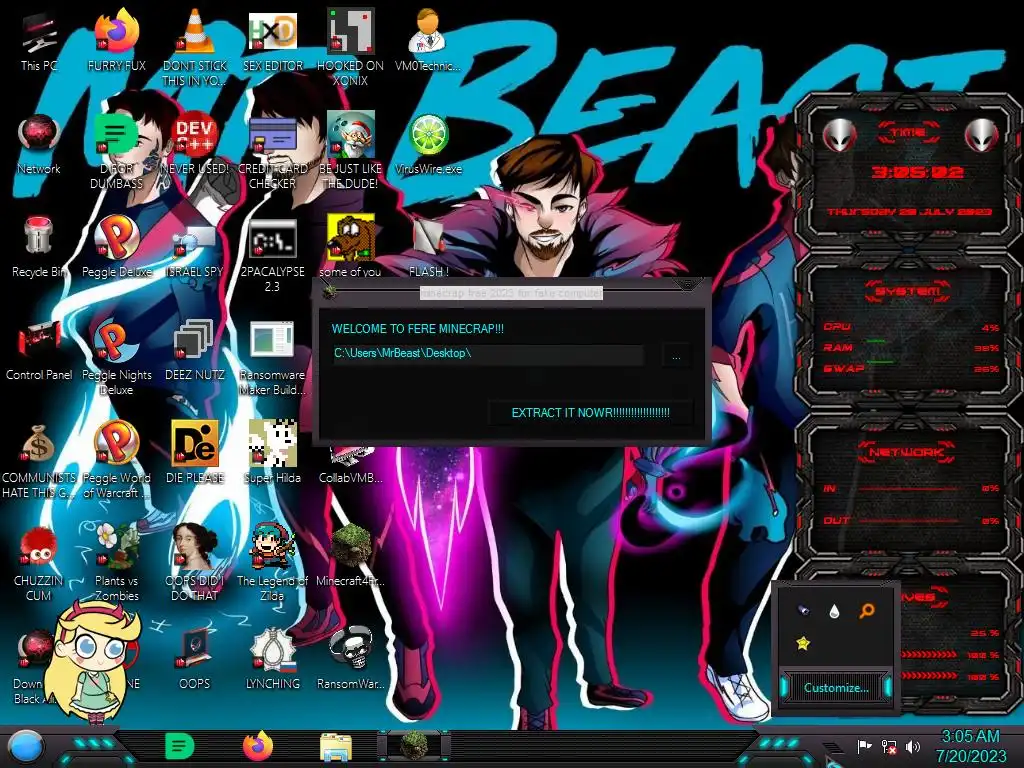Select the Minecraft extractor taskbar button
The width and height of the screenshot is (1024, 768).
[414, 746]
